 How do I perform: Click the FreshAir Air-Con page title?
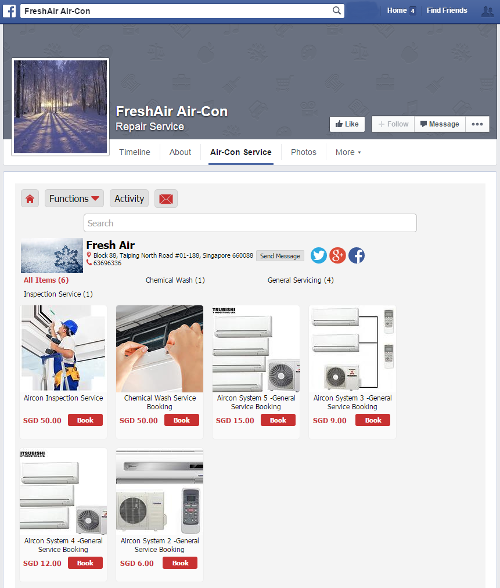[x=172, y=111]
